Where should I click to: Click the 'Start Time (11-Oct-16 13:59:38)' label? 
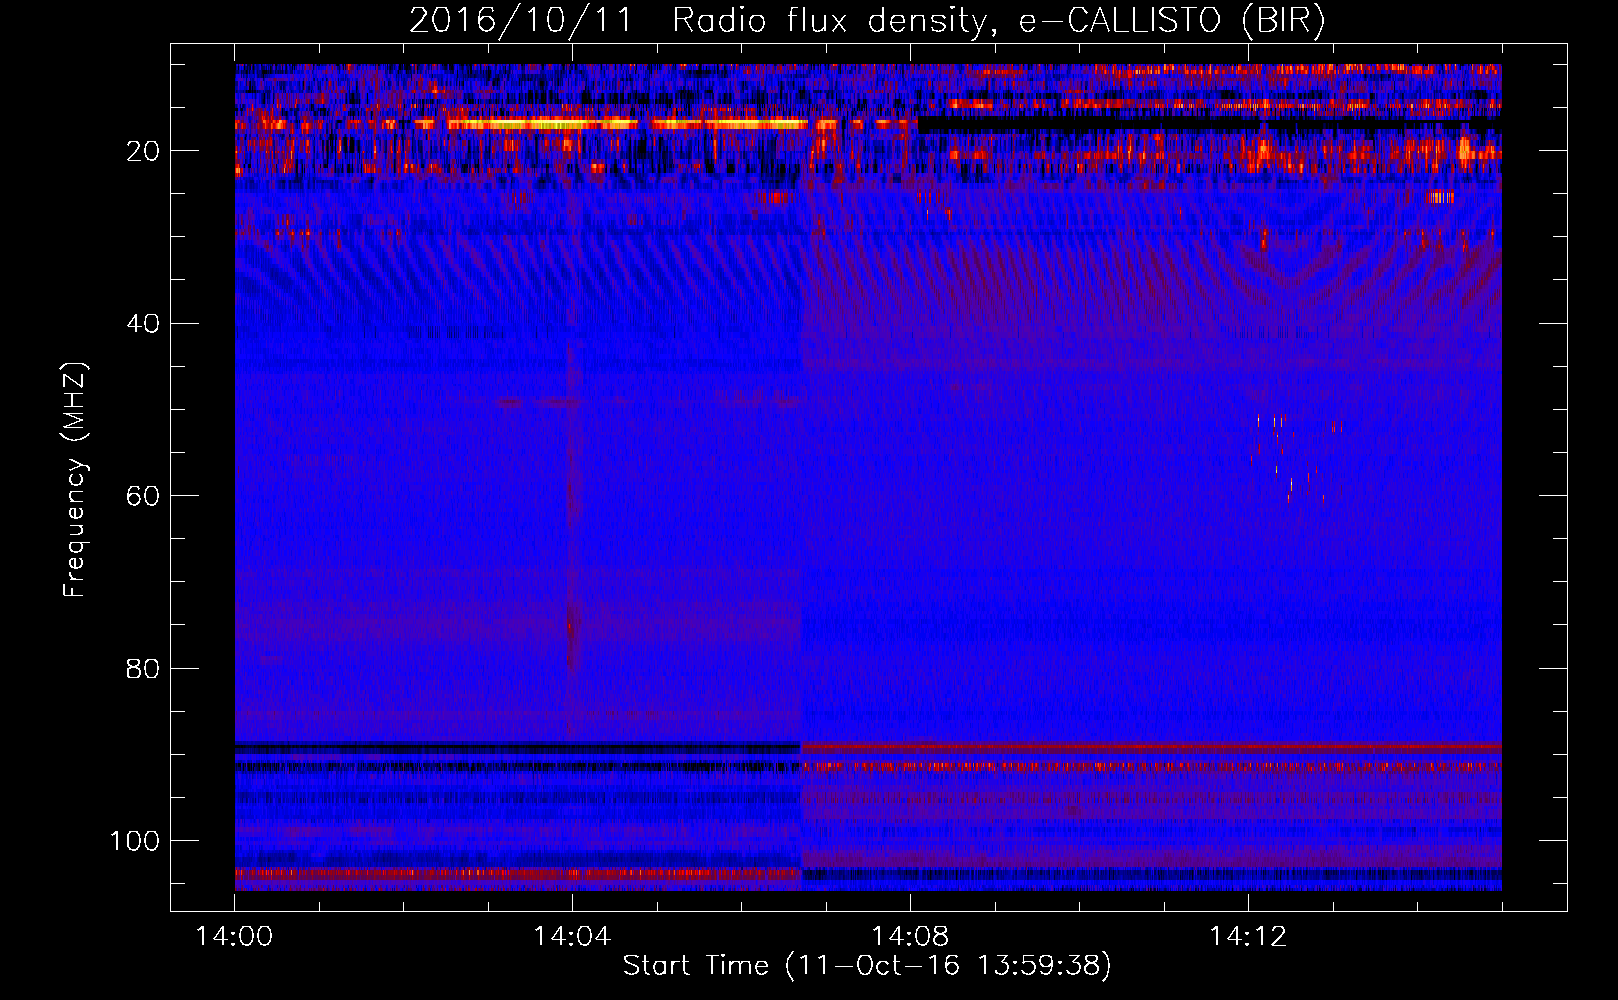867,966
